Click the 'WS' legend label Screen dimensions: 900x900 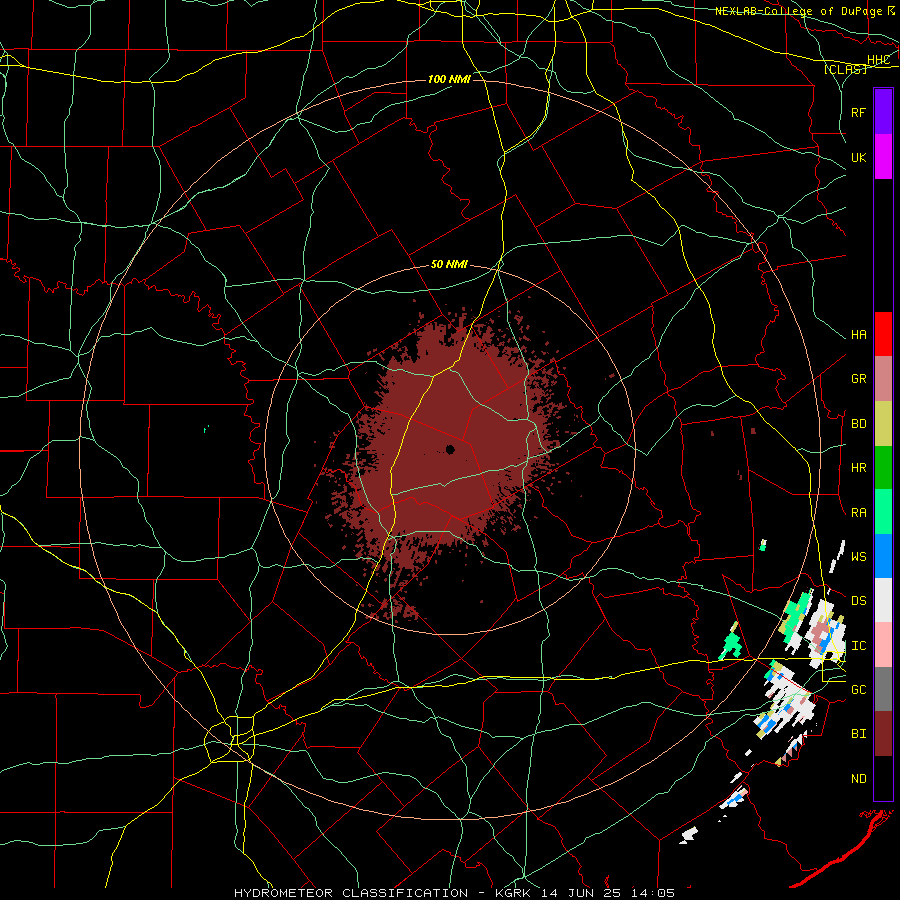point(859,556)
